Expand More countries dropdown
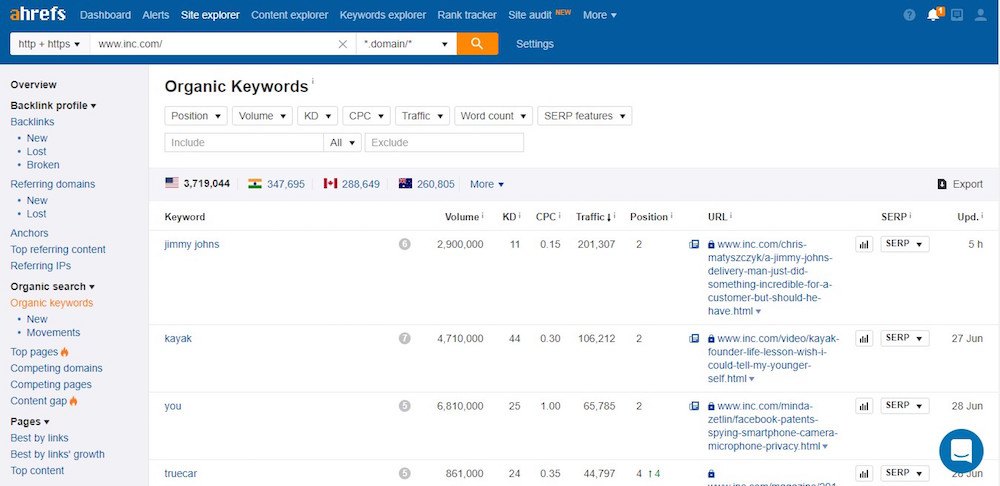 487,184
